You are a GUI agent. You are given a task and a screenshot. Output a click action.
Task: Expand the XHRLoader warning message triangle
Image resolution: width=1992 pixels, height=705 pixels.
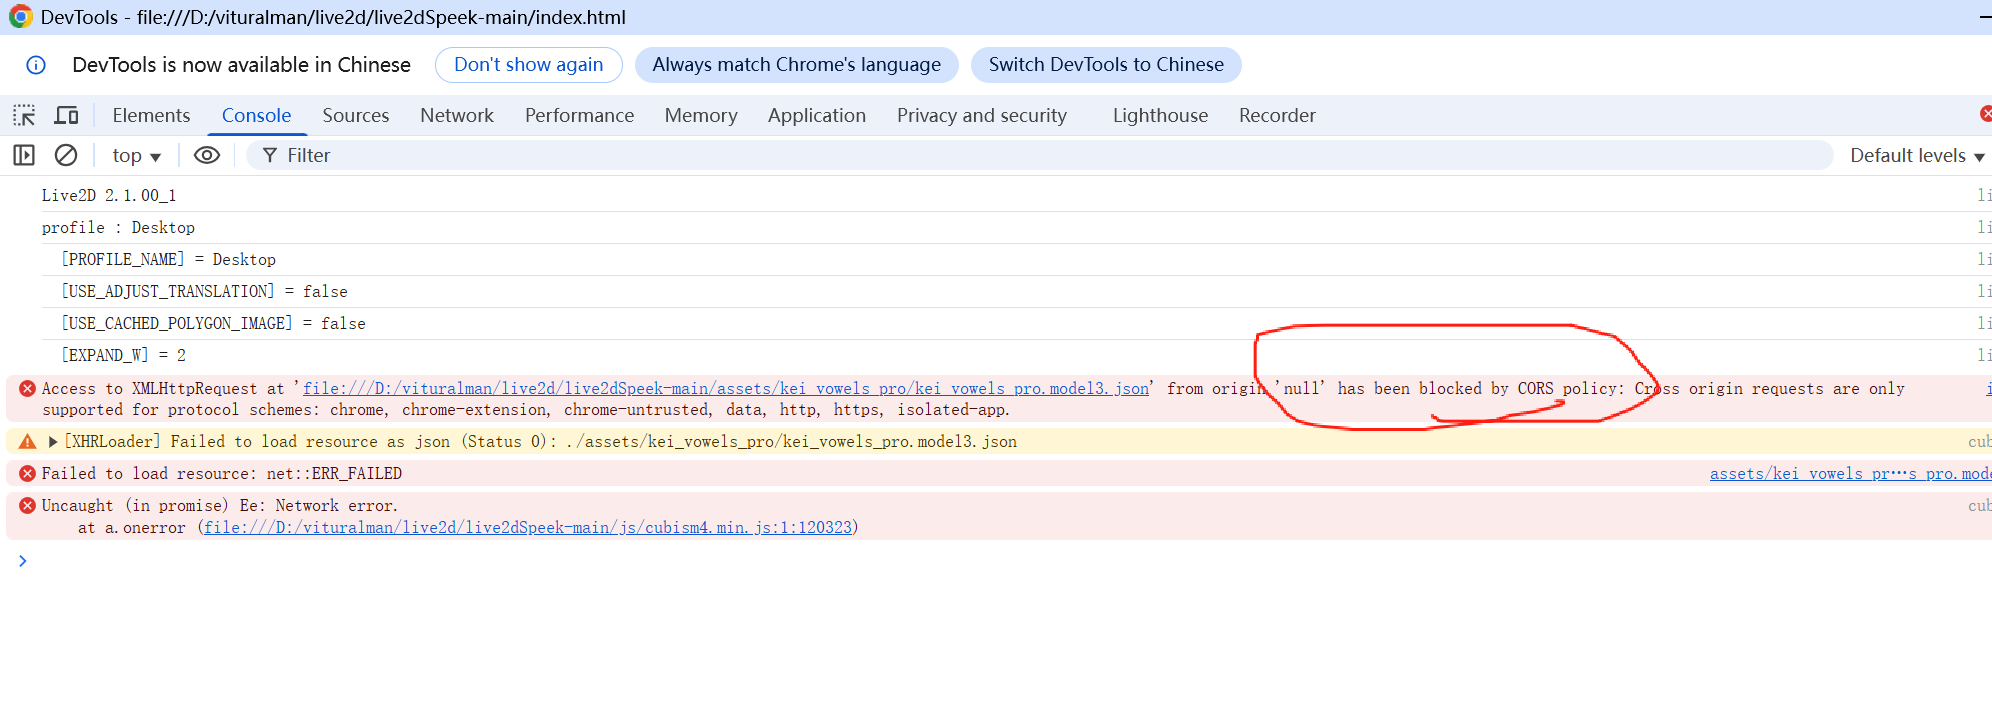point(53,441)
